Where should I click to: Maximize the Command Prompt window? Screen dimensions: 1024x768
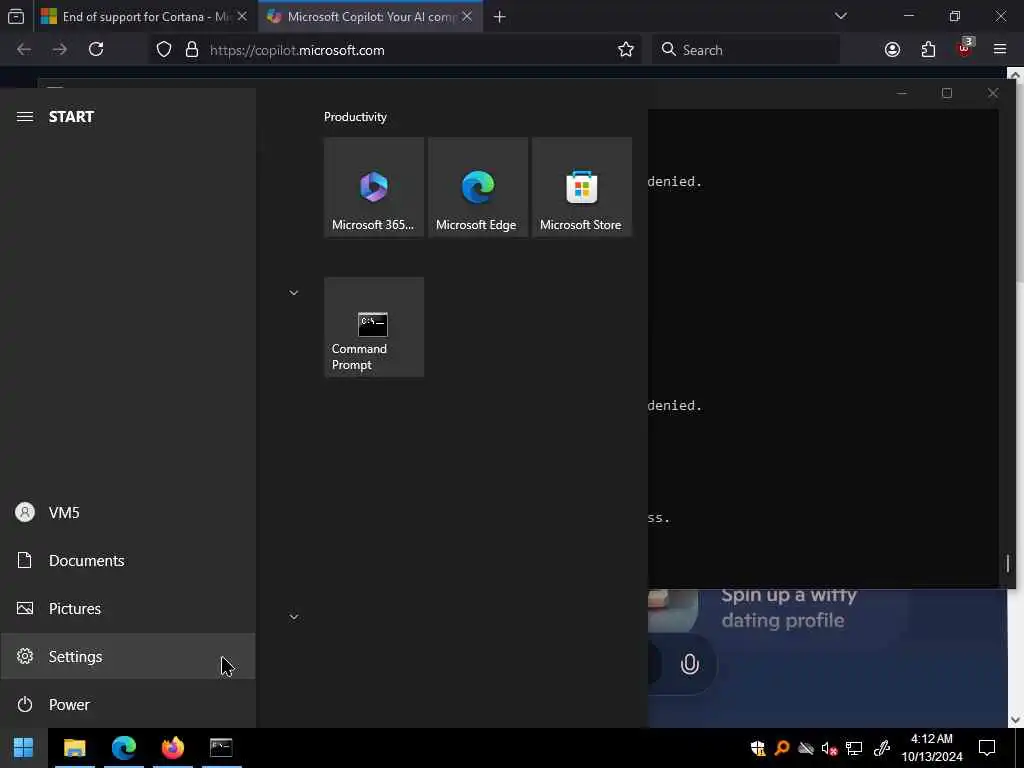(947, 94)
